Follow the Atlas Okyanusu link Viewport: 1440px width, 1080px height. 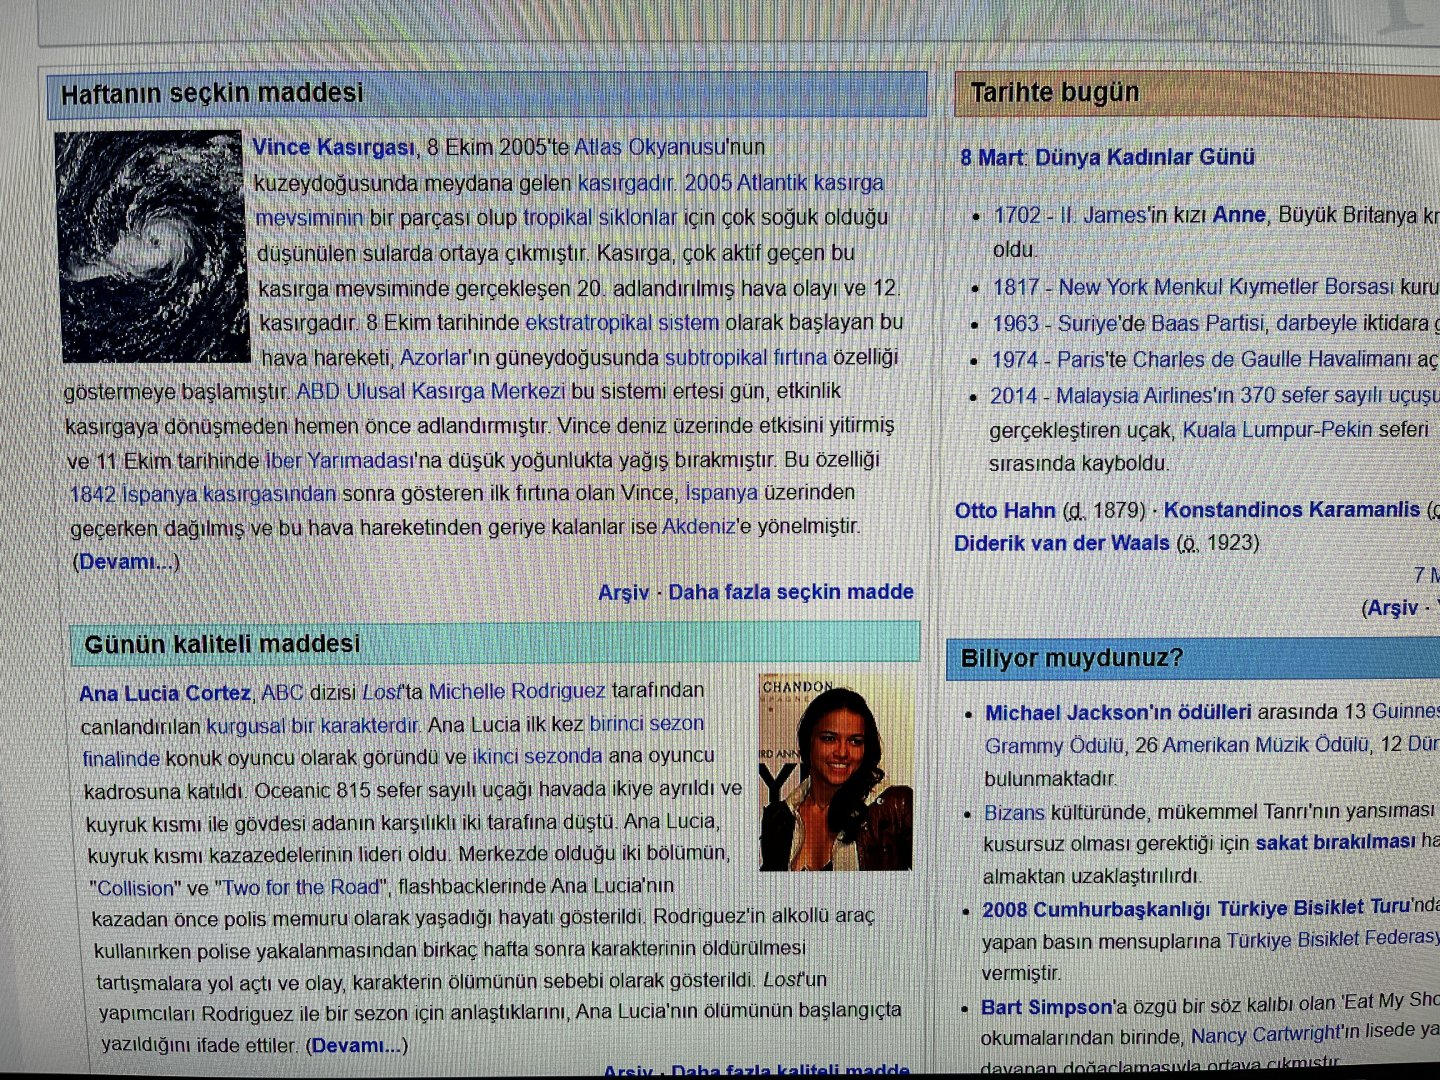[649, 147]
